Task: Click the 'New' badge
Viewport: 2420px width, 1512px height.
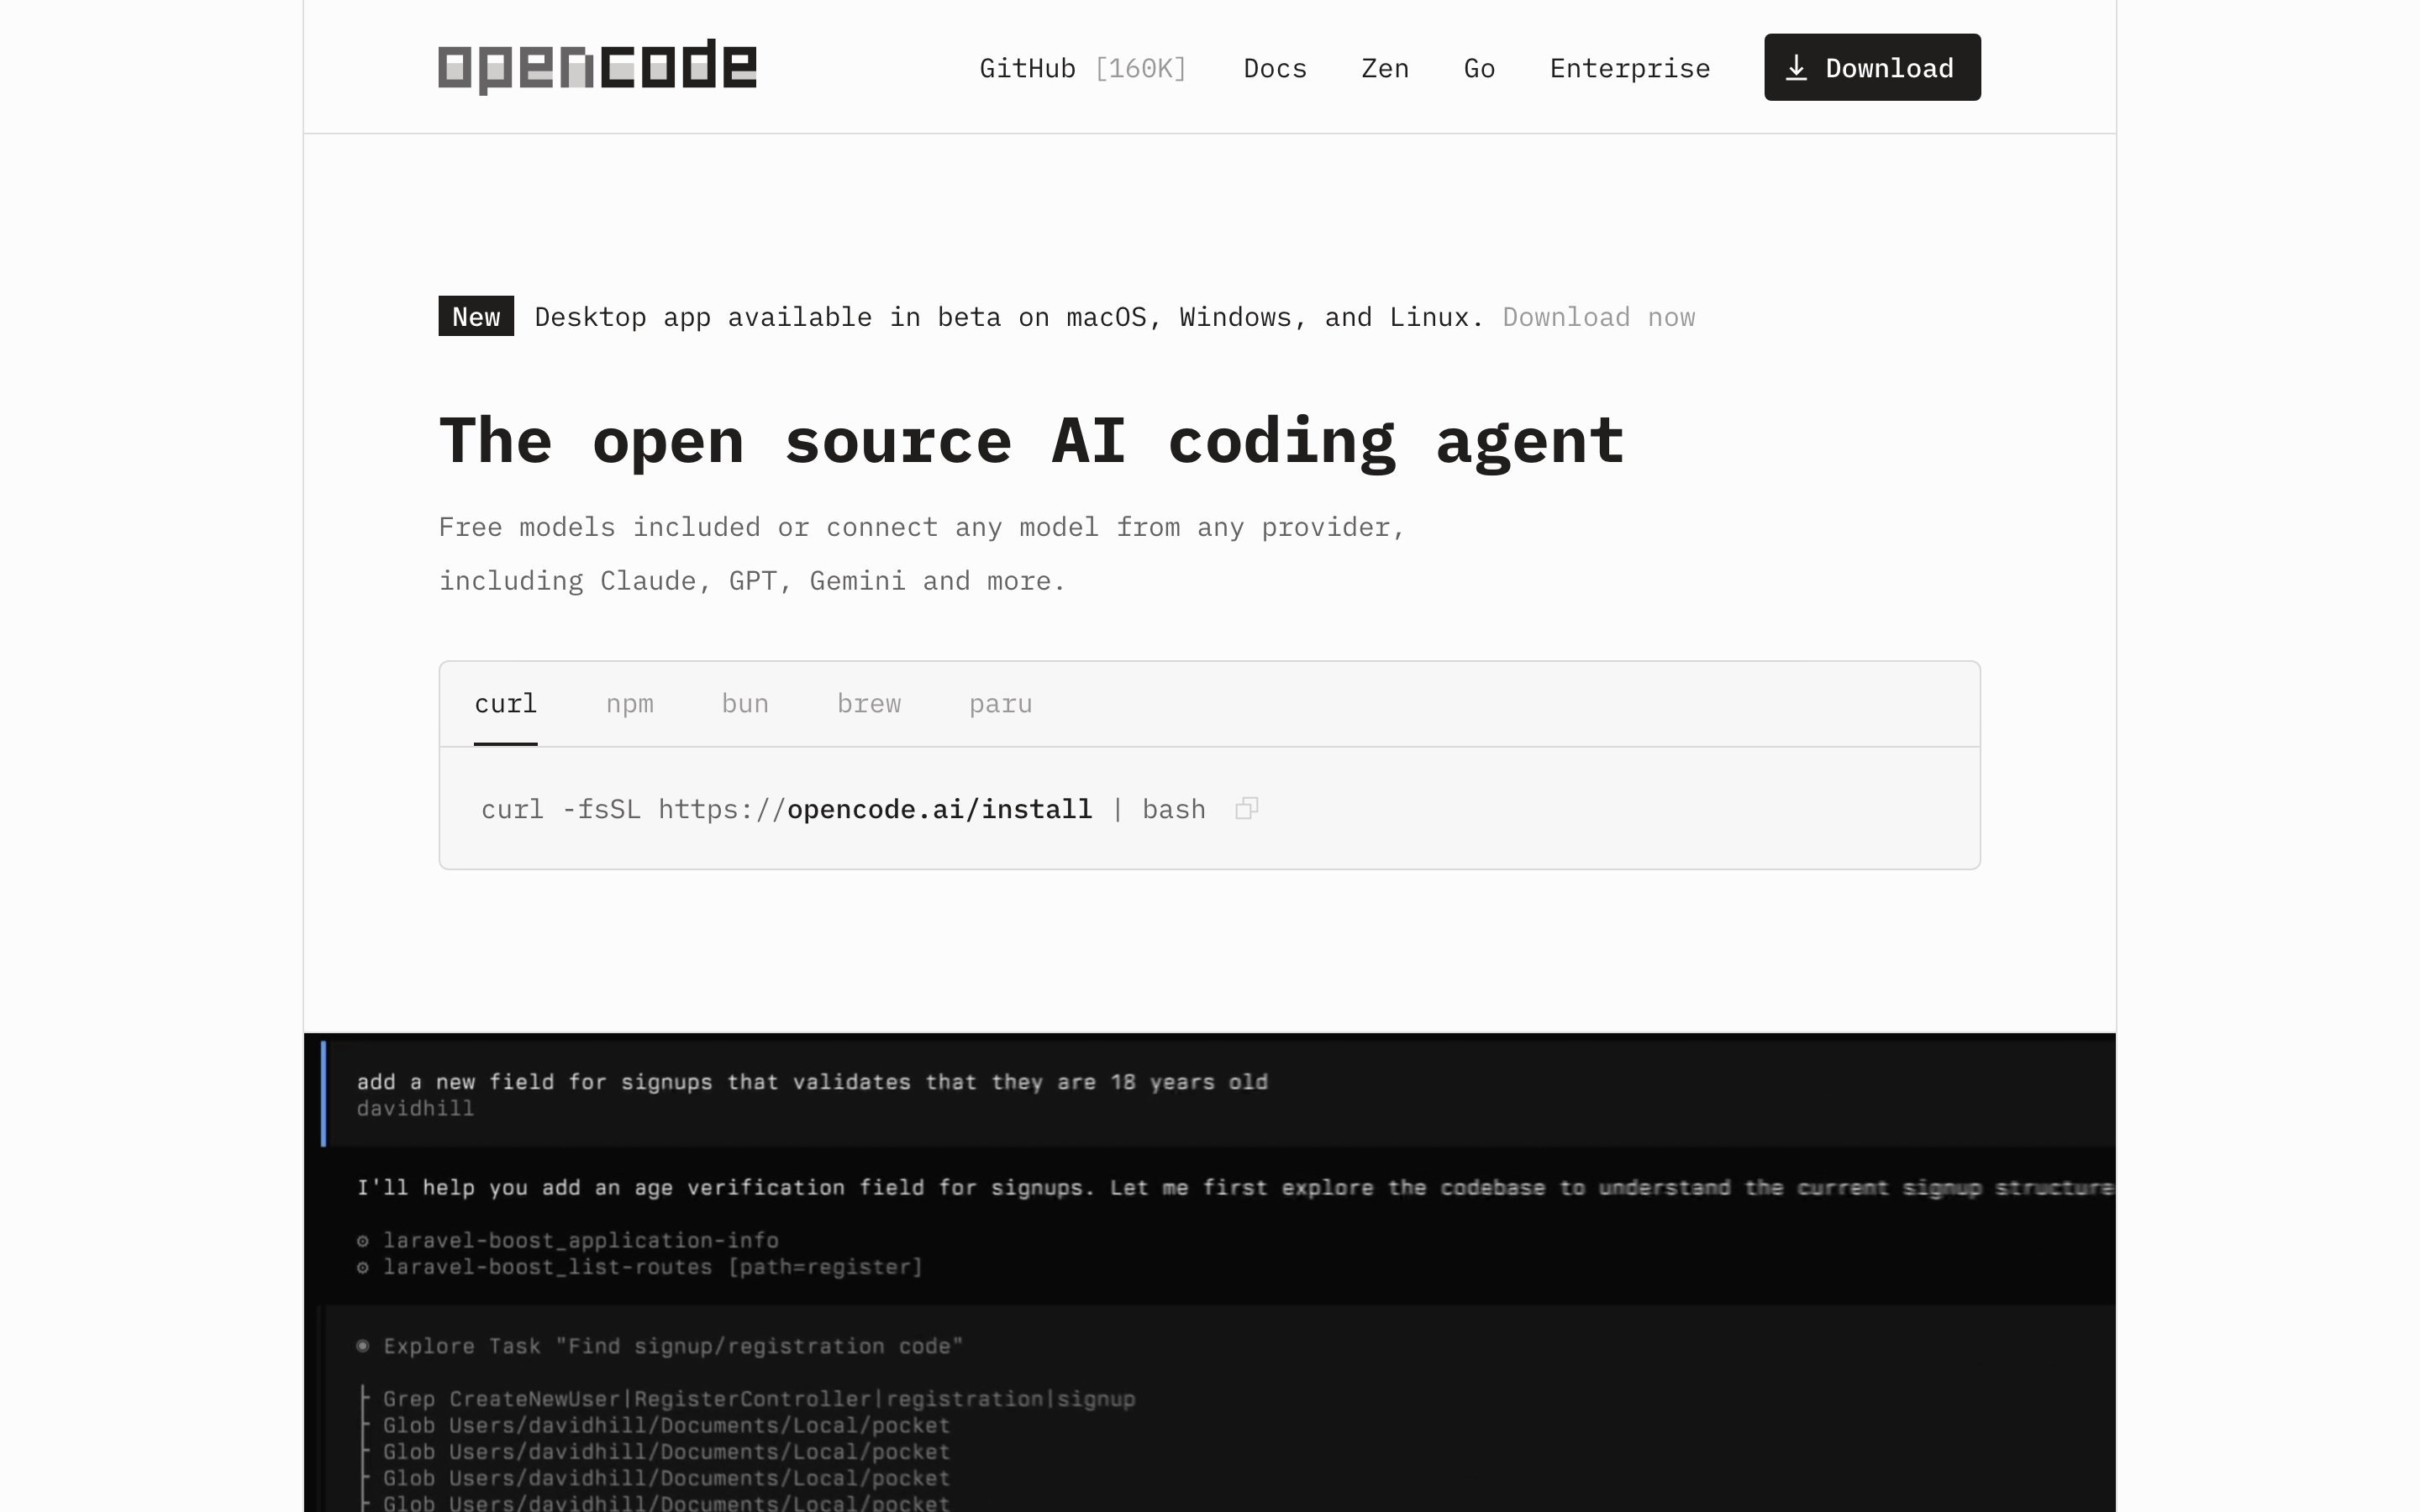Action: click(476, 316)
